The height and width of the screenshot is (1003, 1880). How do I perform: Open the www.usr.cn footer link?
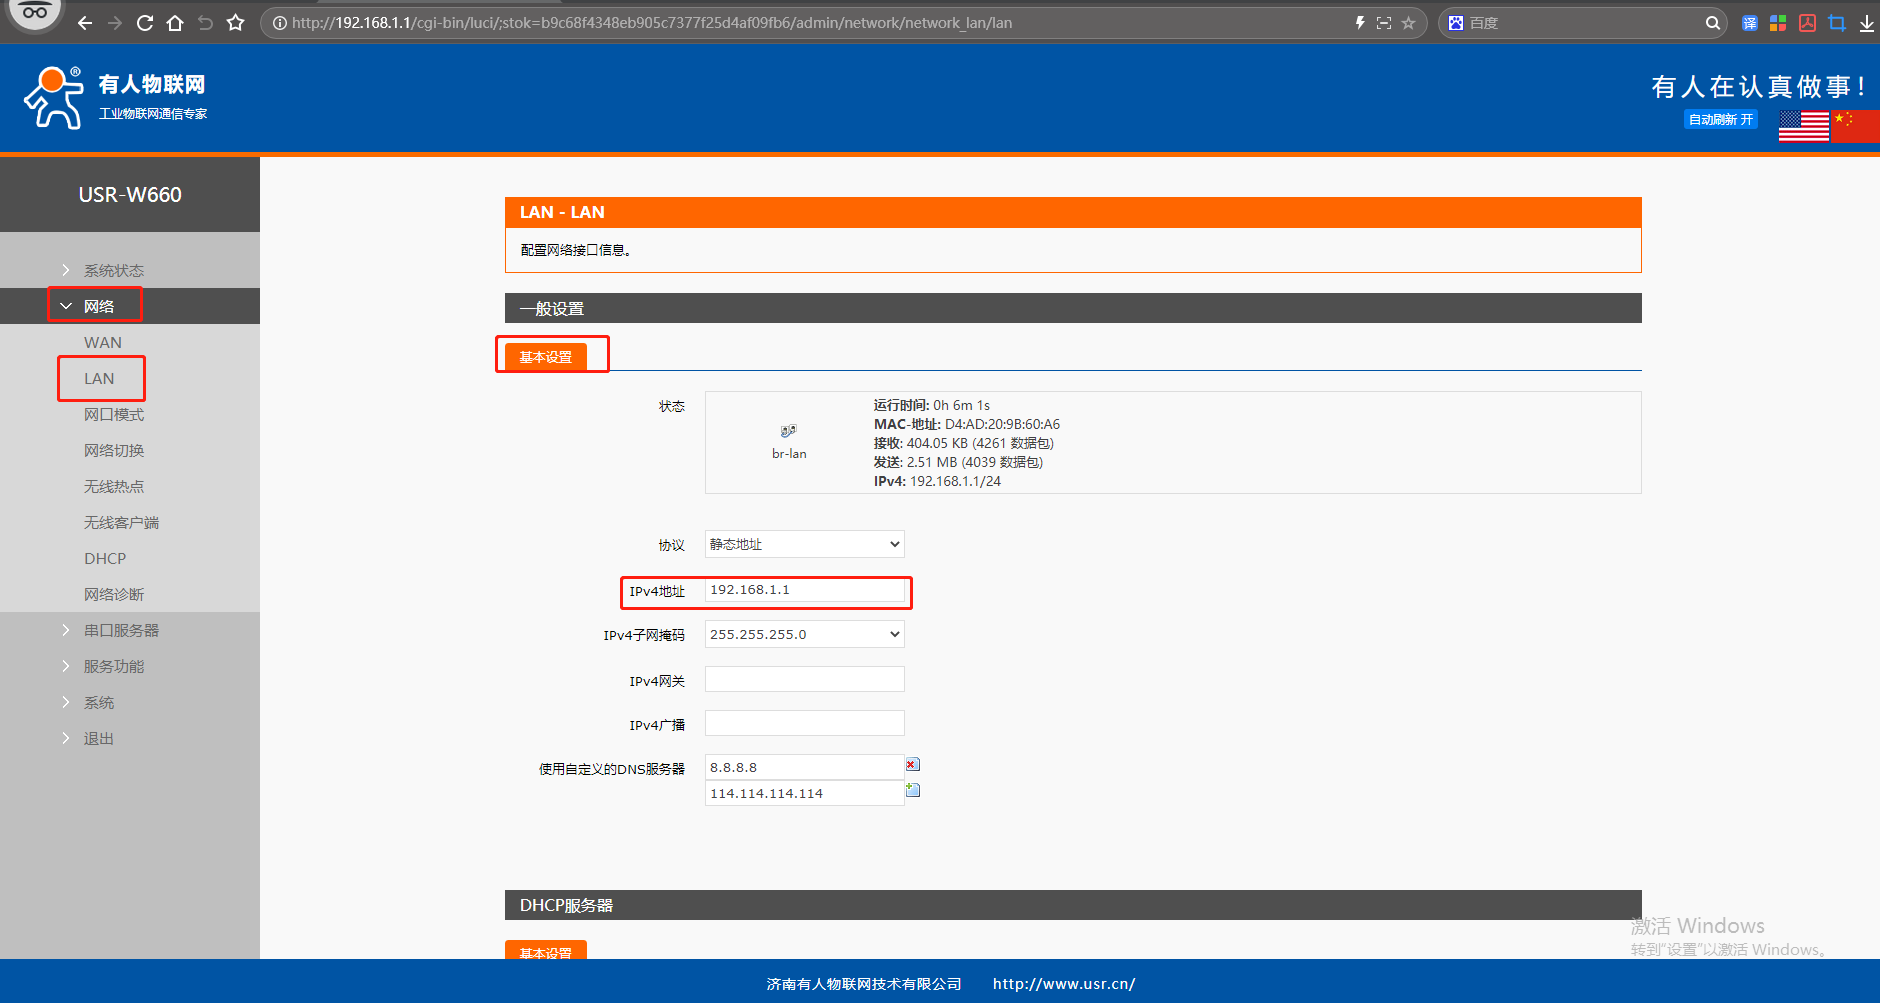1063,984
